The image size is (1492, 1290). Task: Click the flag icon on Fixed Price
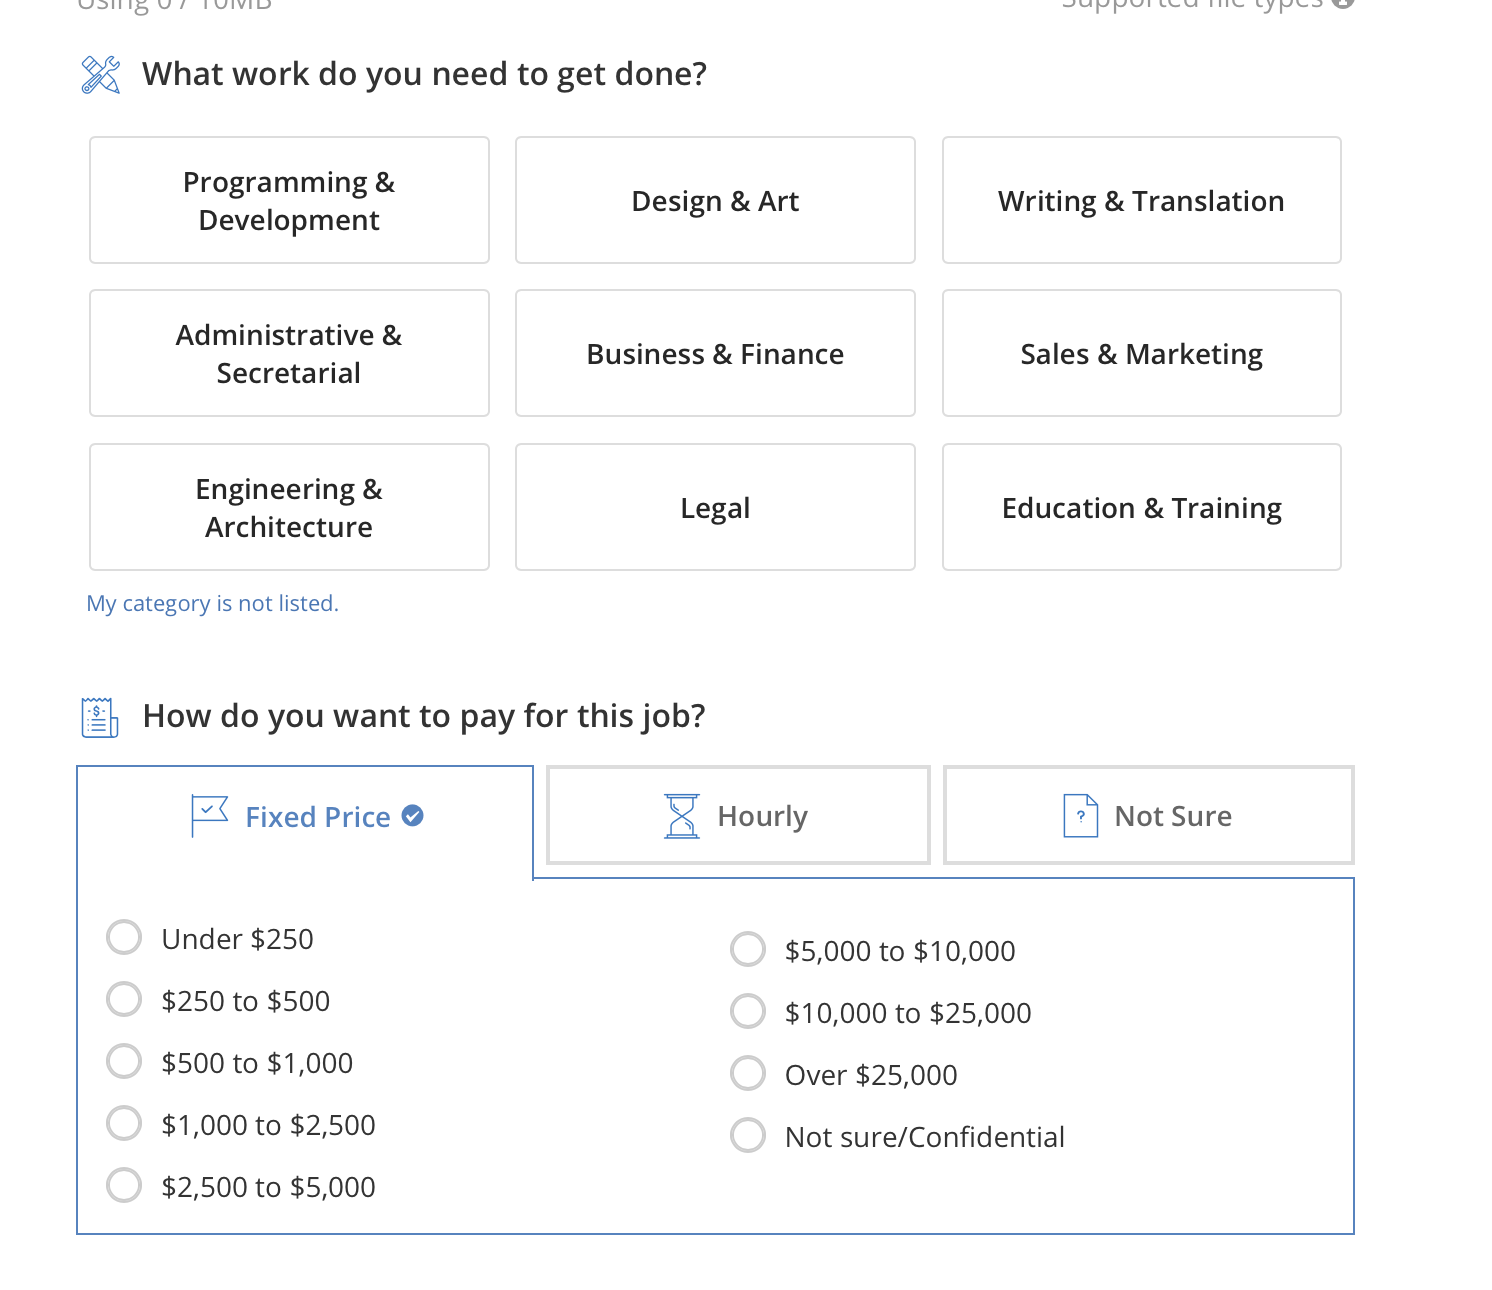[209, 816]
